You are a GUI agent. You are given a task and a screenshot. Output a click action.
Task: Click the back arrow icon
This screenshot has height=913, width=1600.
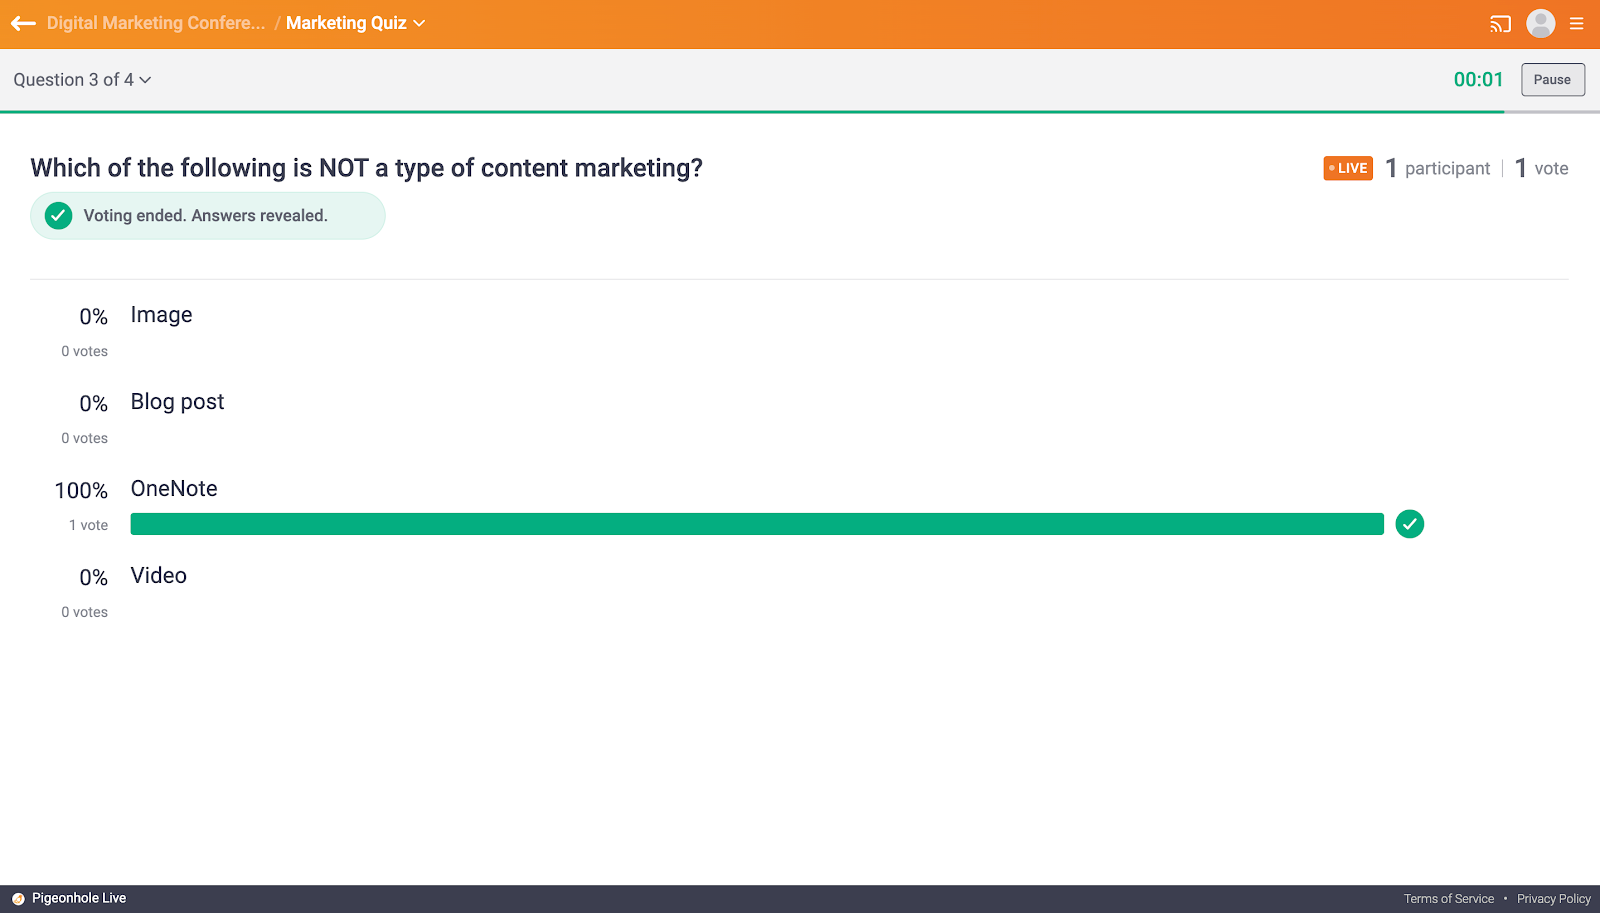click(23, 23)
